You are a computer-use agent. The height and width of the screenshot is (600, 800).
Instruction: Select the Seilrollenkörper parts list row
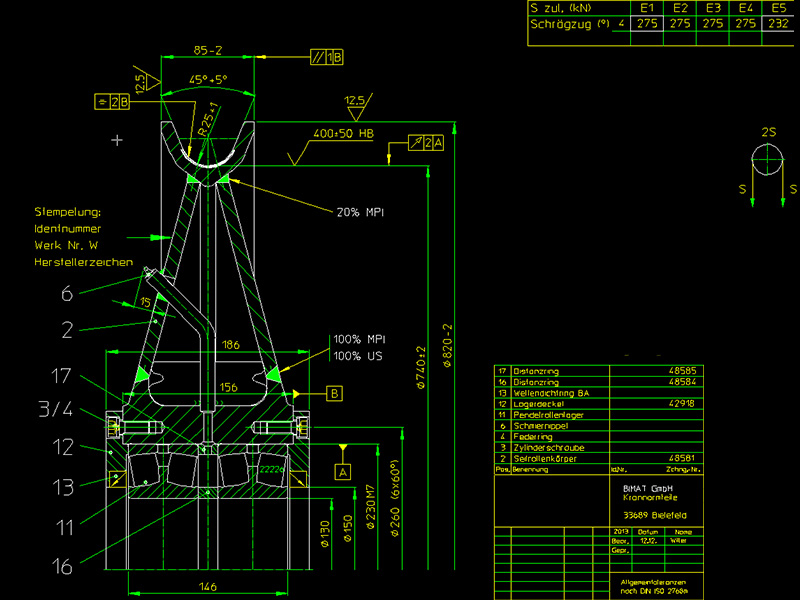599,459
